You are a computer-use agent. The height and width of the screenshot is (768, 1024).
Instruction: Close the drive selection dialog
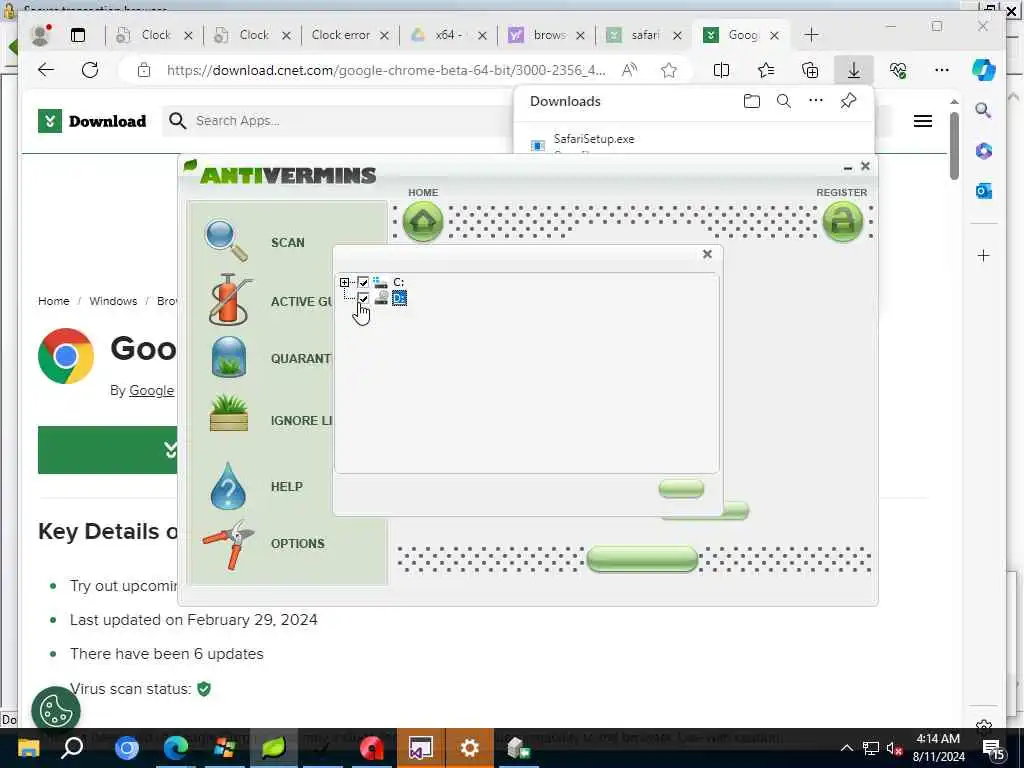click(707, 254)
